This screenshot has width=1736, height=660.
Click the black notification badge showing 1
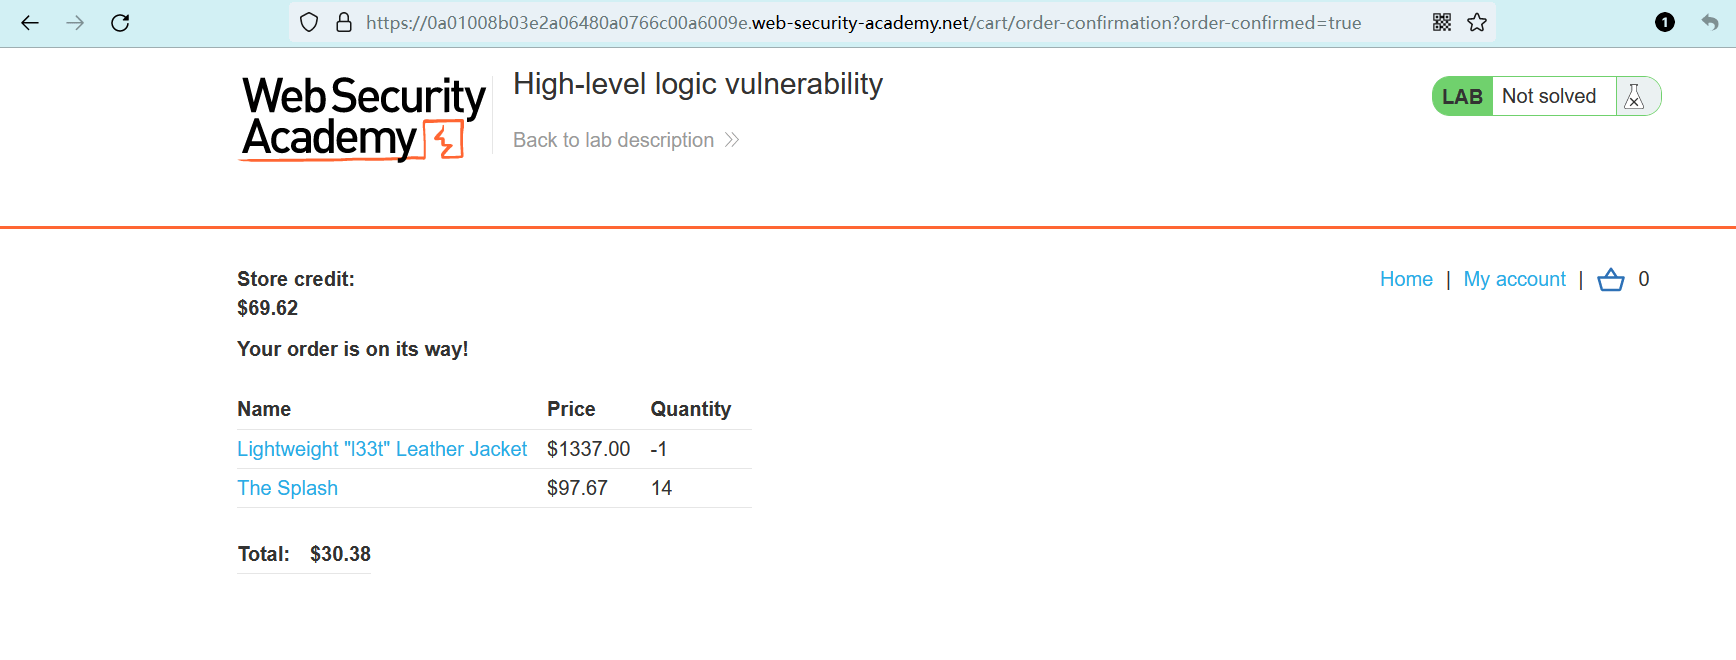pyautogui.click(x=1664, y=23)
